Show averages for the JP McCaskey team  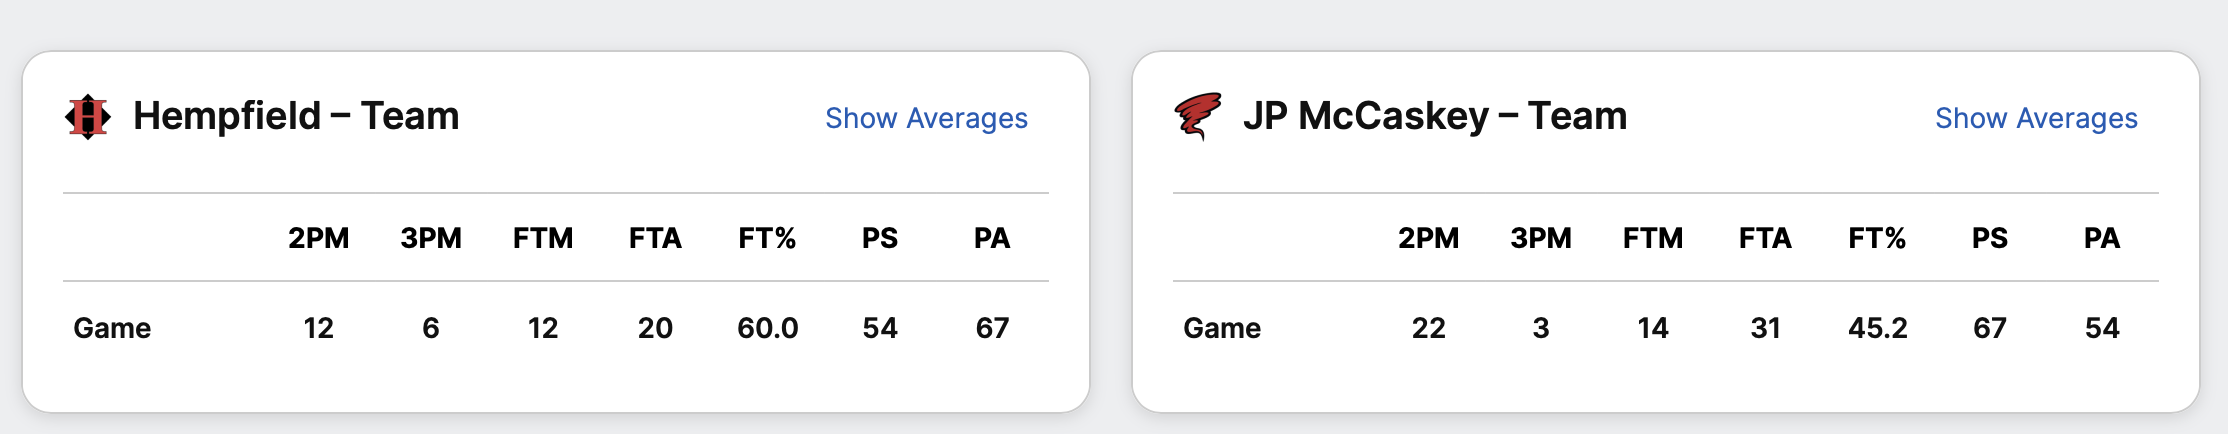(2036, 118)
